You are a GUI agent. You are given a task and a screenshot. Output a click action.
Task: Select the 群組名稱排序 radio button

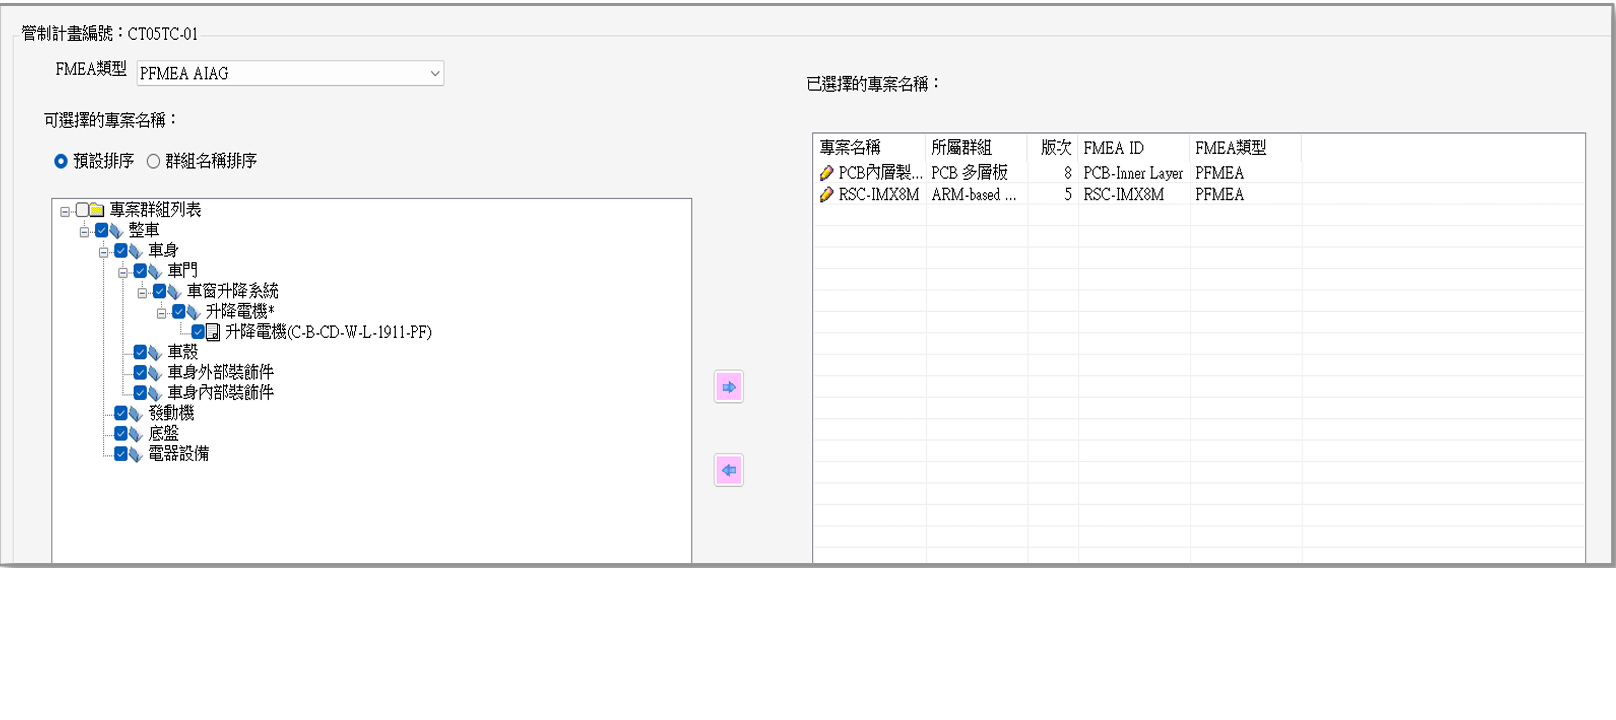click(153, 161)
